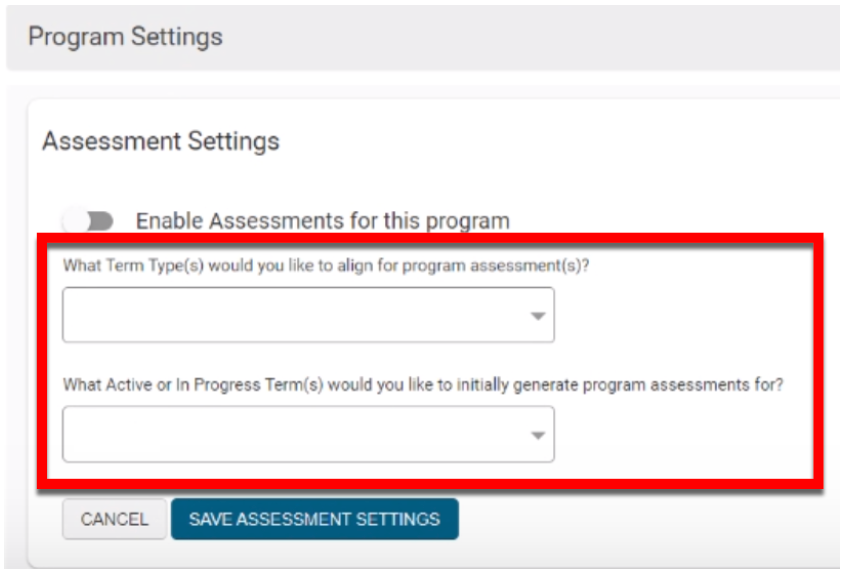Click the Program Settings page title
The height and width of the screenshot is (570, 842).
[125, 37]
